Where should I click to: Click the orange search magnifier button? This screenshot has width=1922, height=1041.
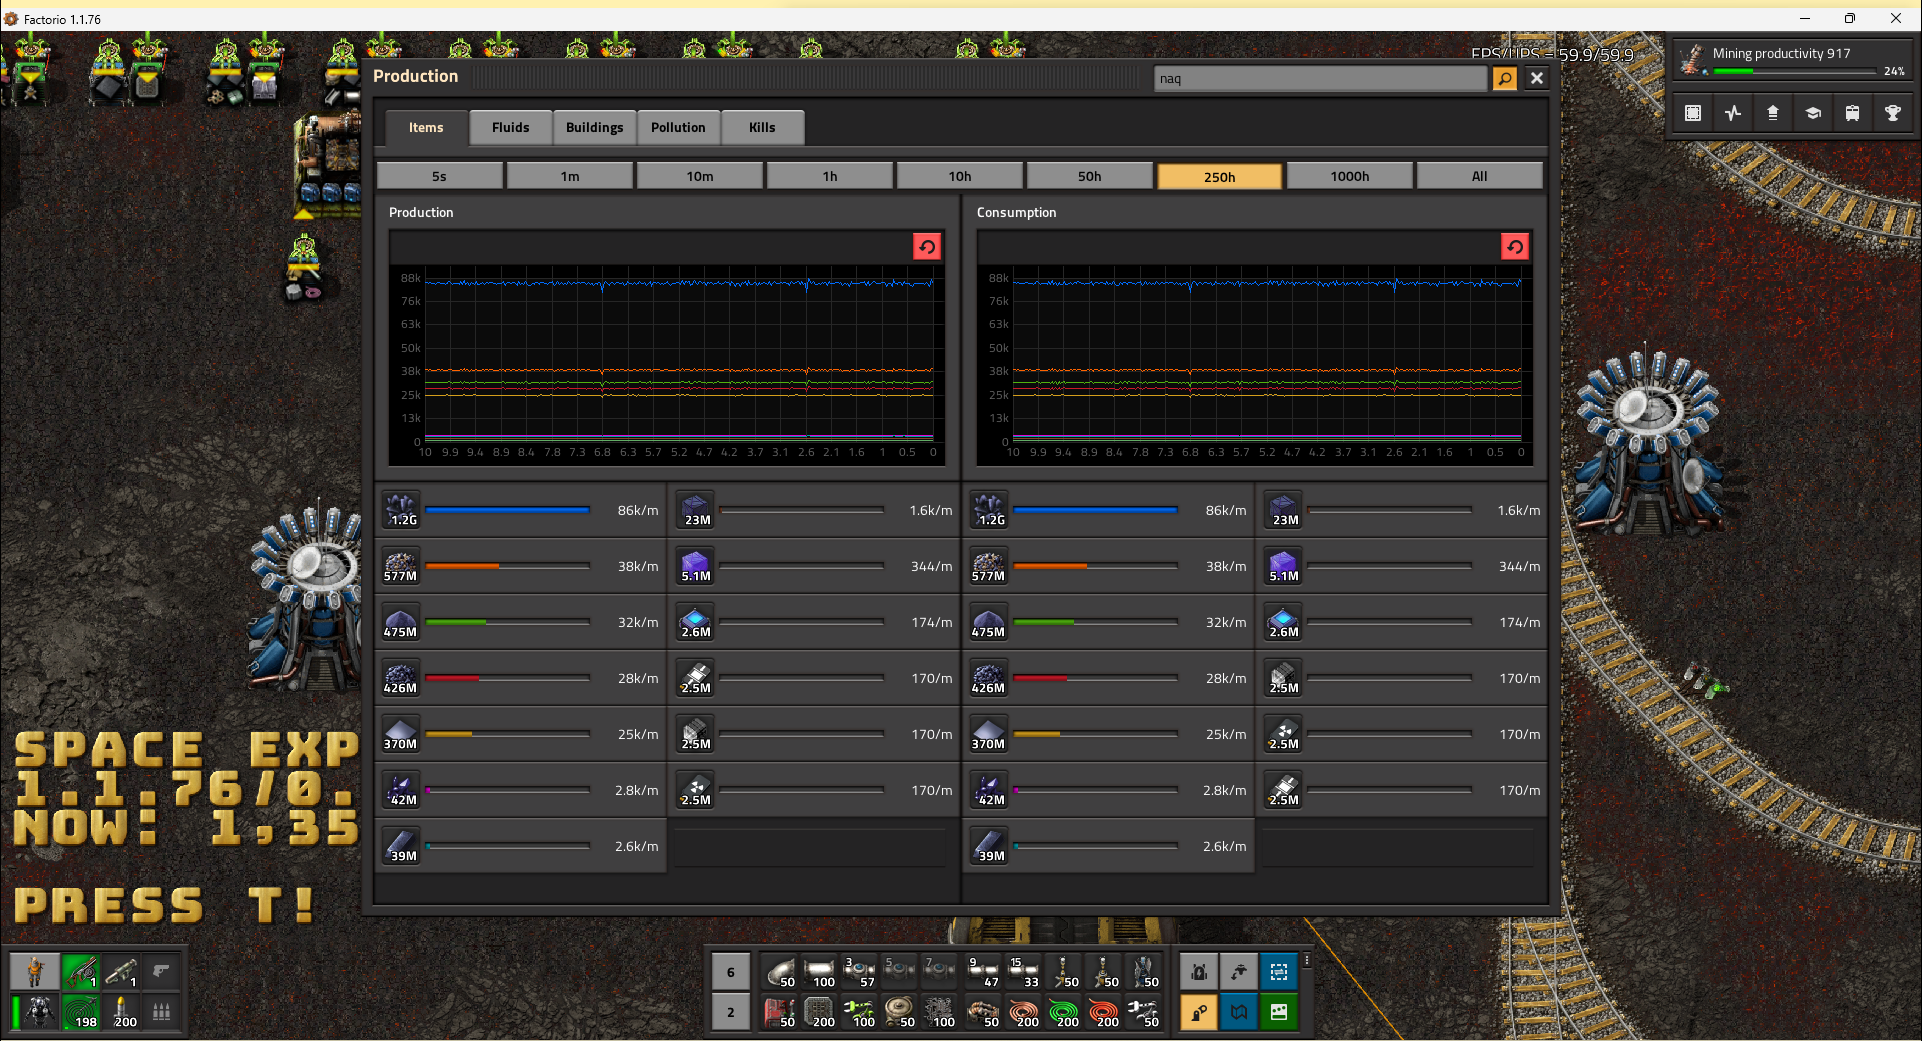pos(1505,78)
